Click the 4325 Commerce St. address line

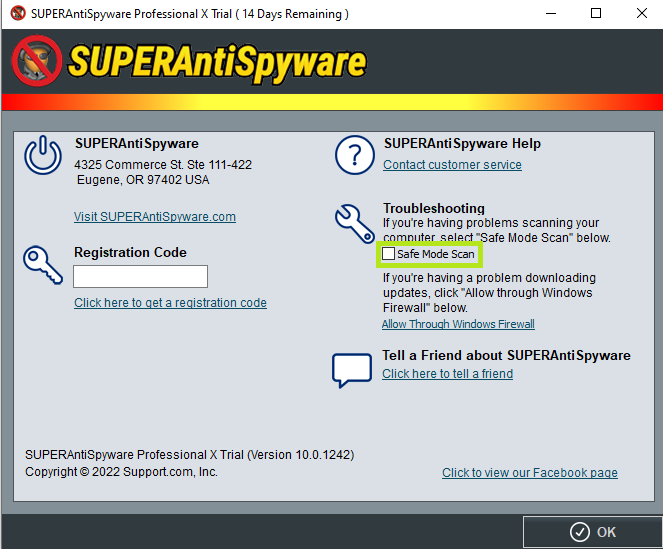[x=163, y=165]
